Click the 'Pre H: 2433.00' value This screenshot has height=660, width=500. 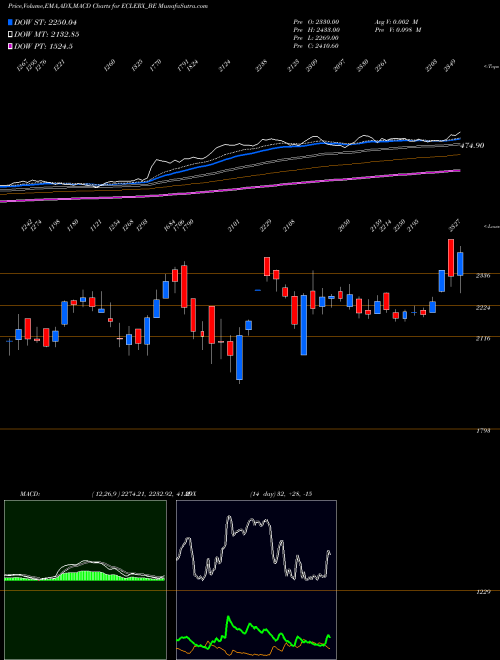point(316,30)
